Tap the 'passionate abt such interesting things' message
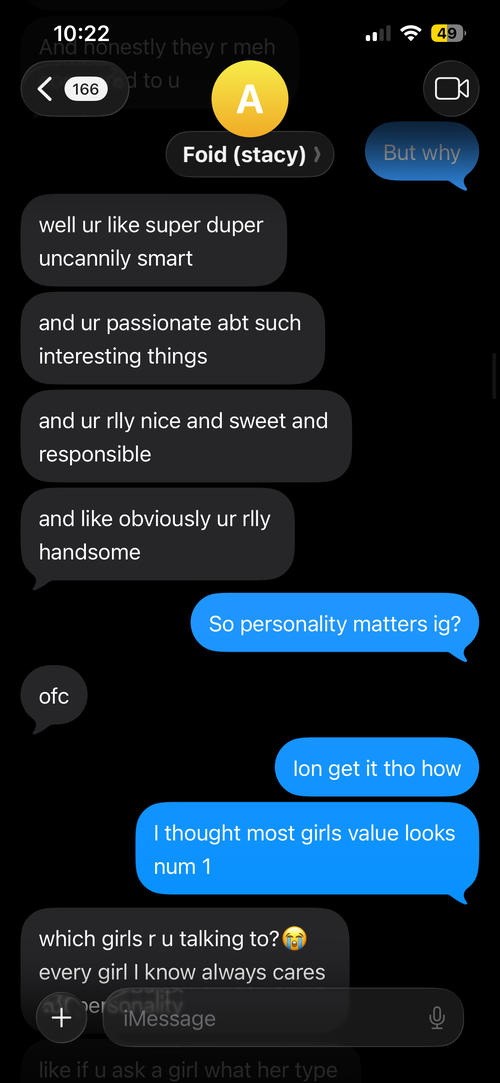This screenshot has height=1083, width=500. point(173,338)
